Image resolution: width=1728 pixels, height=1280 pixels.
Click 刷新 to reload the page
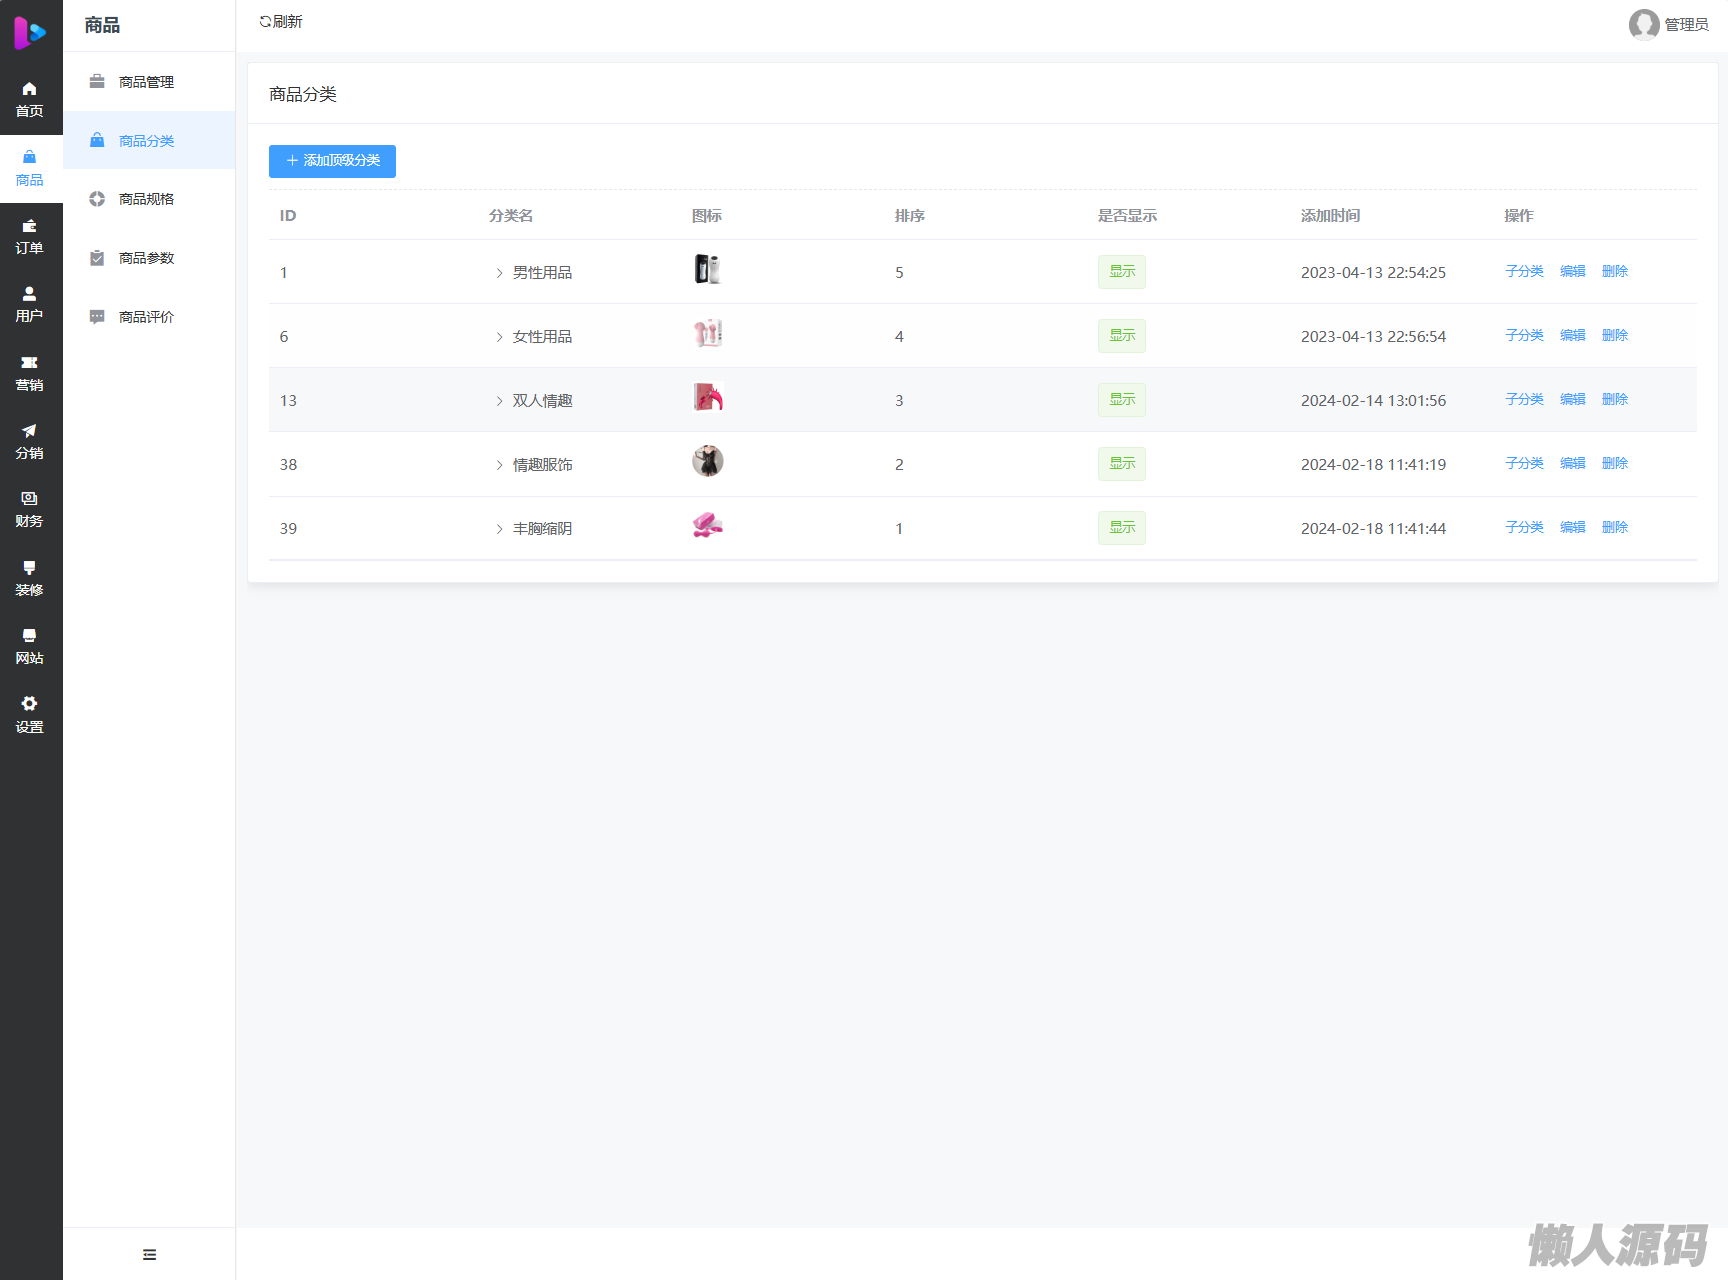[x=281, y=22]
